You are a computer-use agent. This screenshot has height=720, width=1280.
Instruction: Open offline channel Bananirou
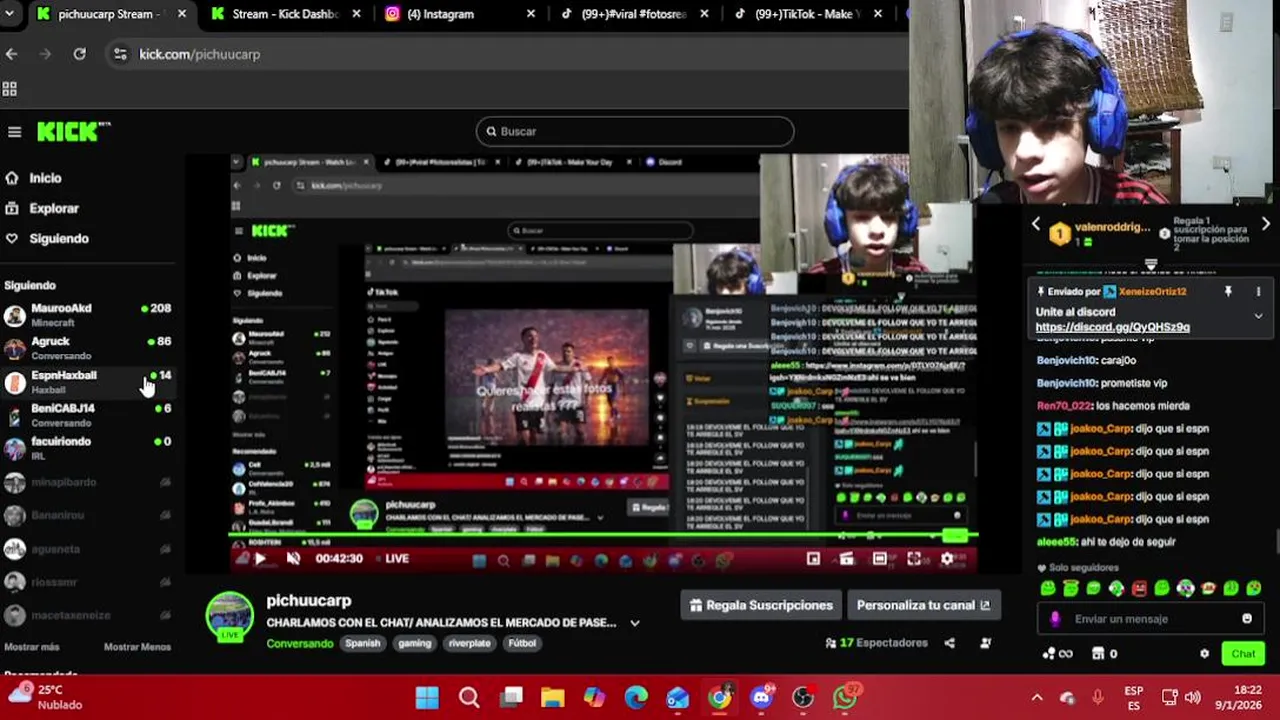87,515
